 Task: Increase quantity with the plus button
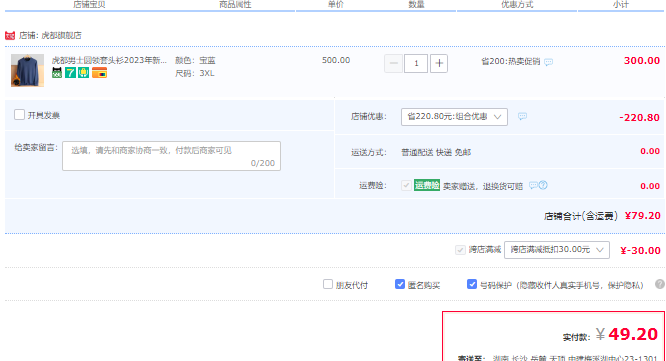click(439, 64)
